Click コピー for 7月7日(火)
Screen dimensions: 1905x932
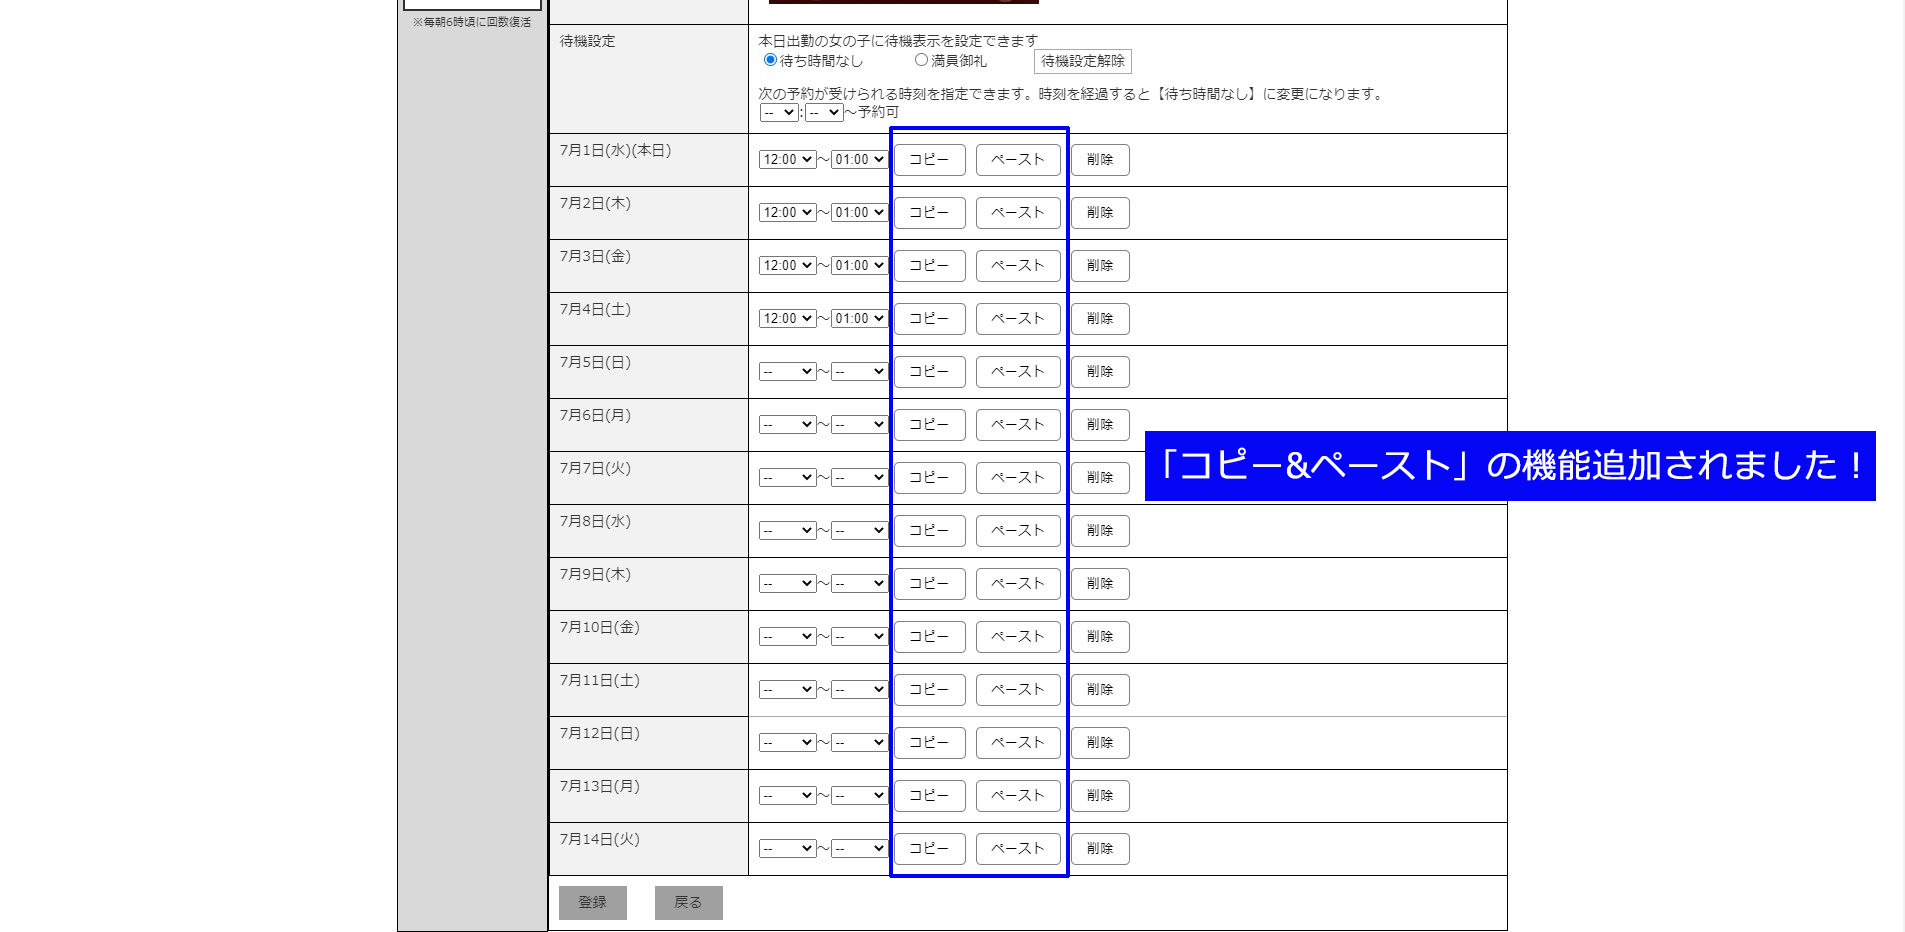tap(929, 478)
